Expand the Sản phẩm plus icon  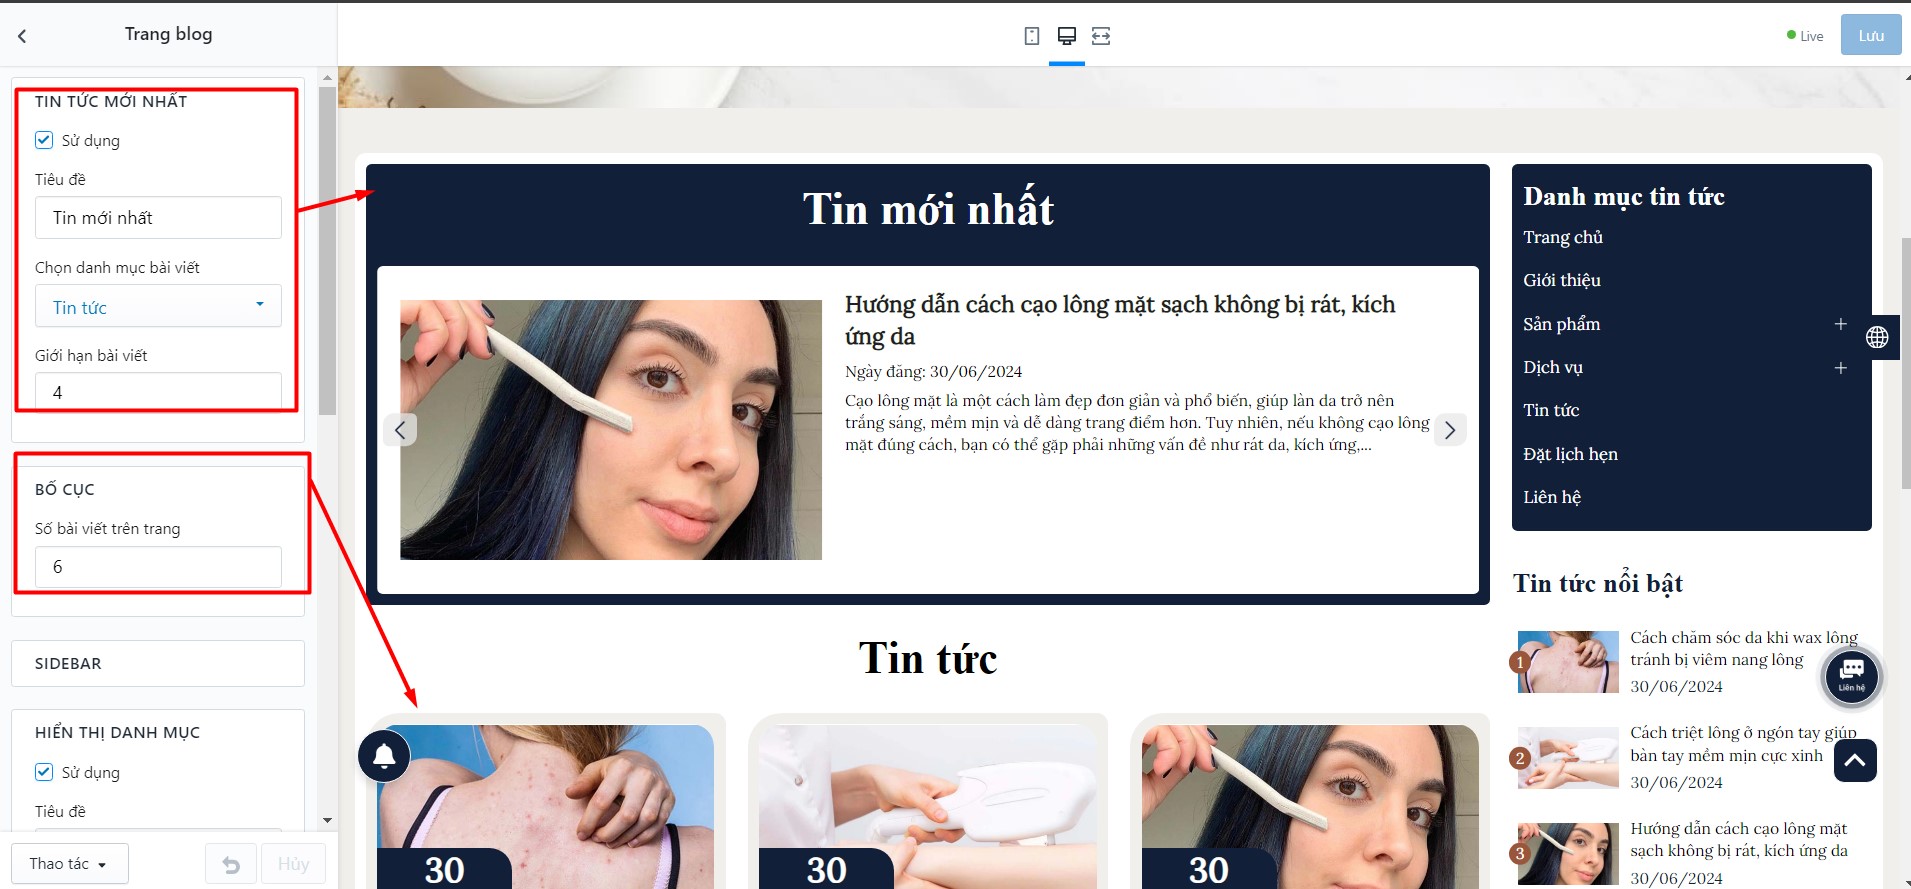pyautogui.click(x=1840, y=324)
